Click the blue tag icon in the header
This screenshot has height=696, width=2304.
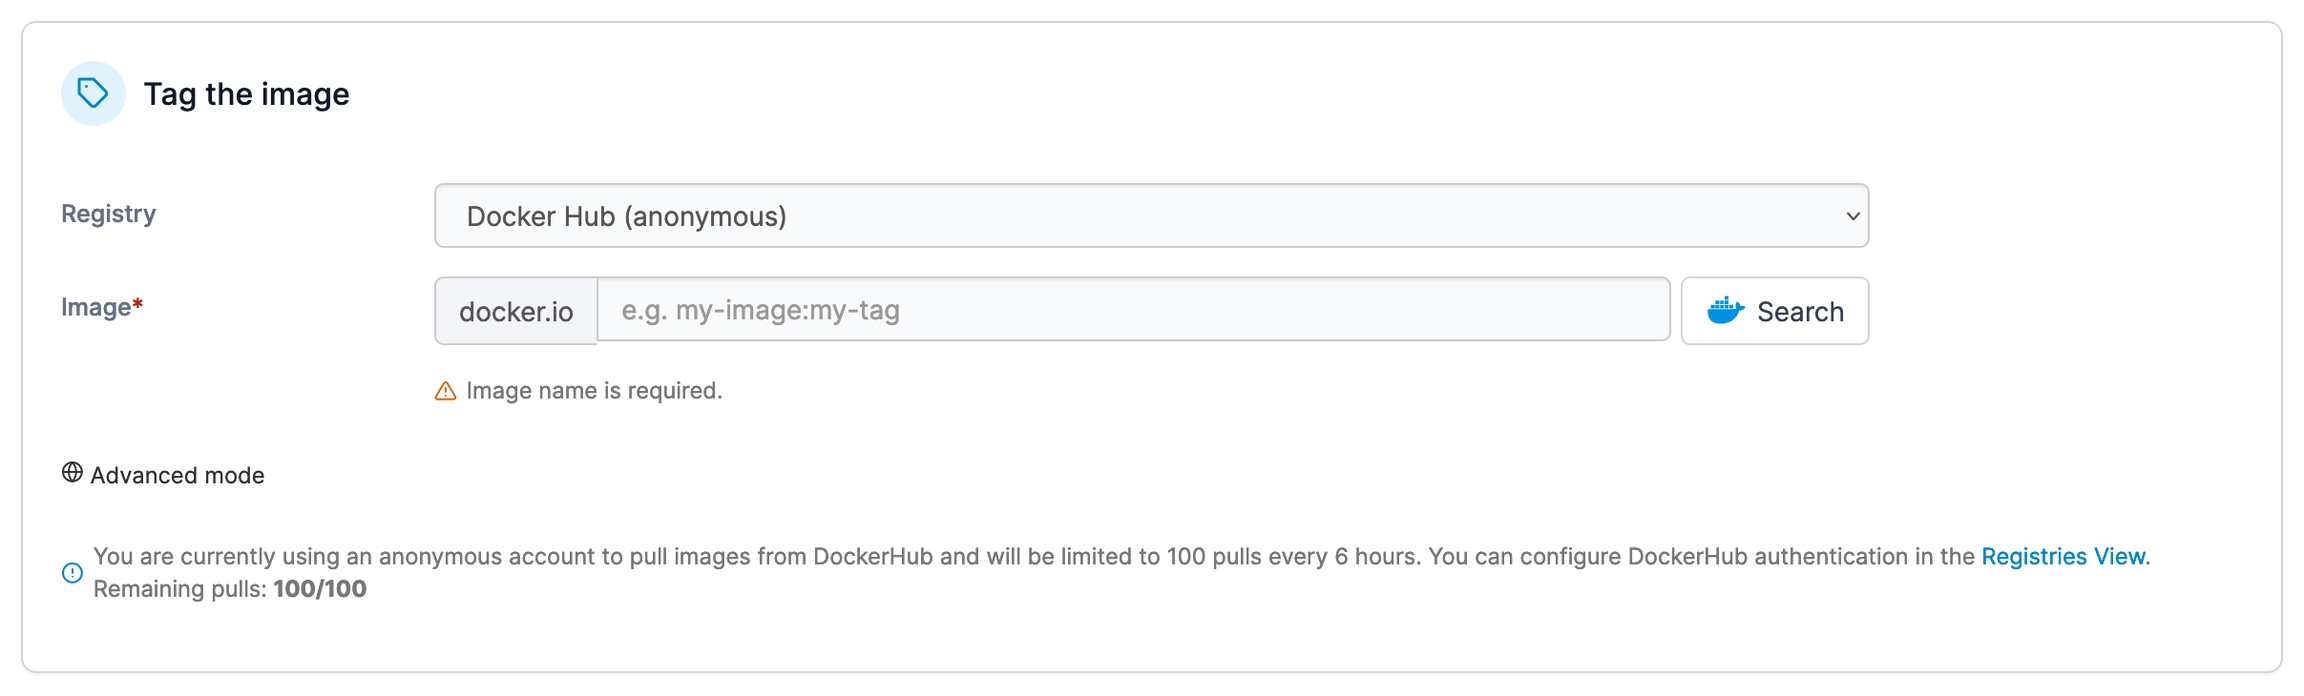coord(93,94)
